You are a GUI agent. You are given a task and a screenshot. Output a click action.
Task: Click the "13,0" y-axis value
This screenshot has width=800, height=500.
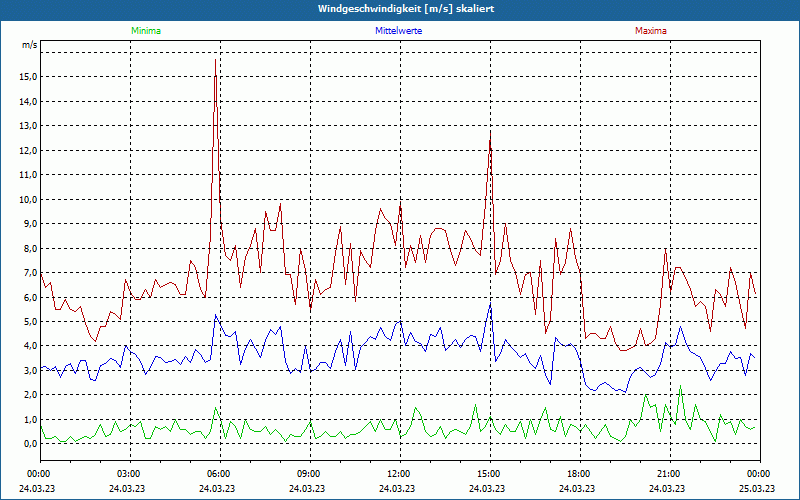(x=29, y=126)
